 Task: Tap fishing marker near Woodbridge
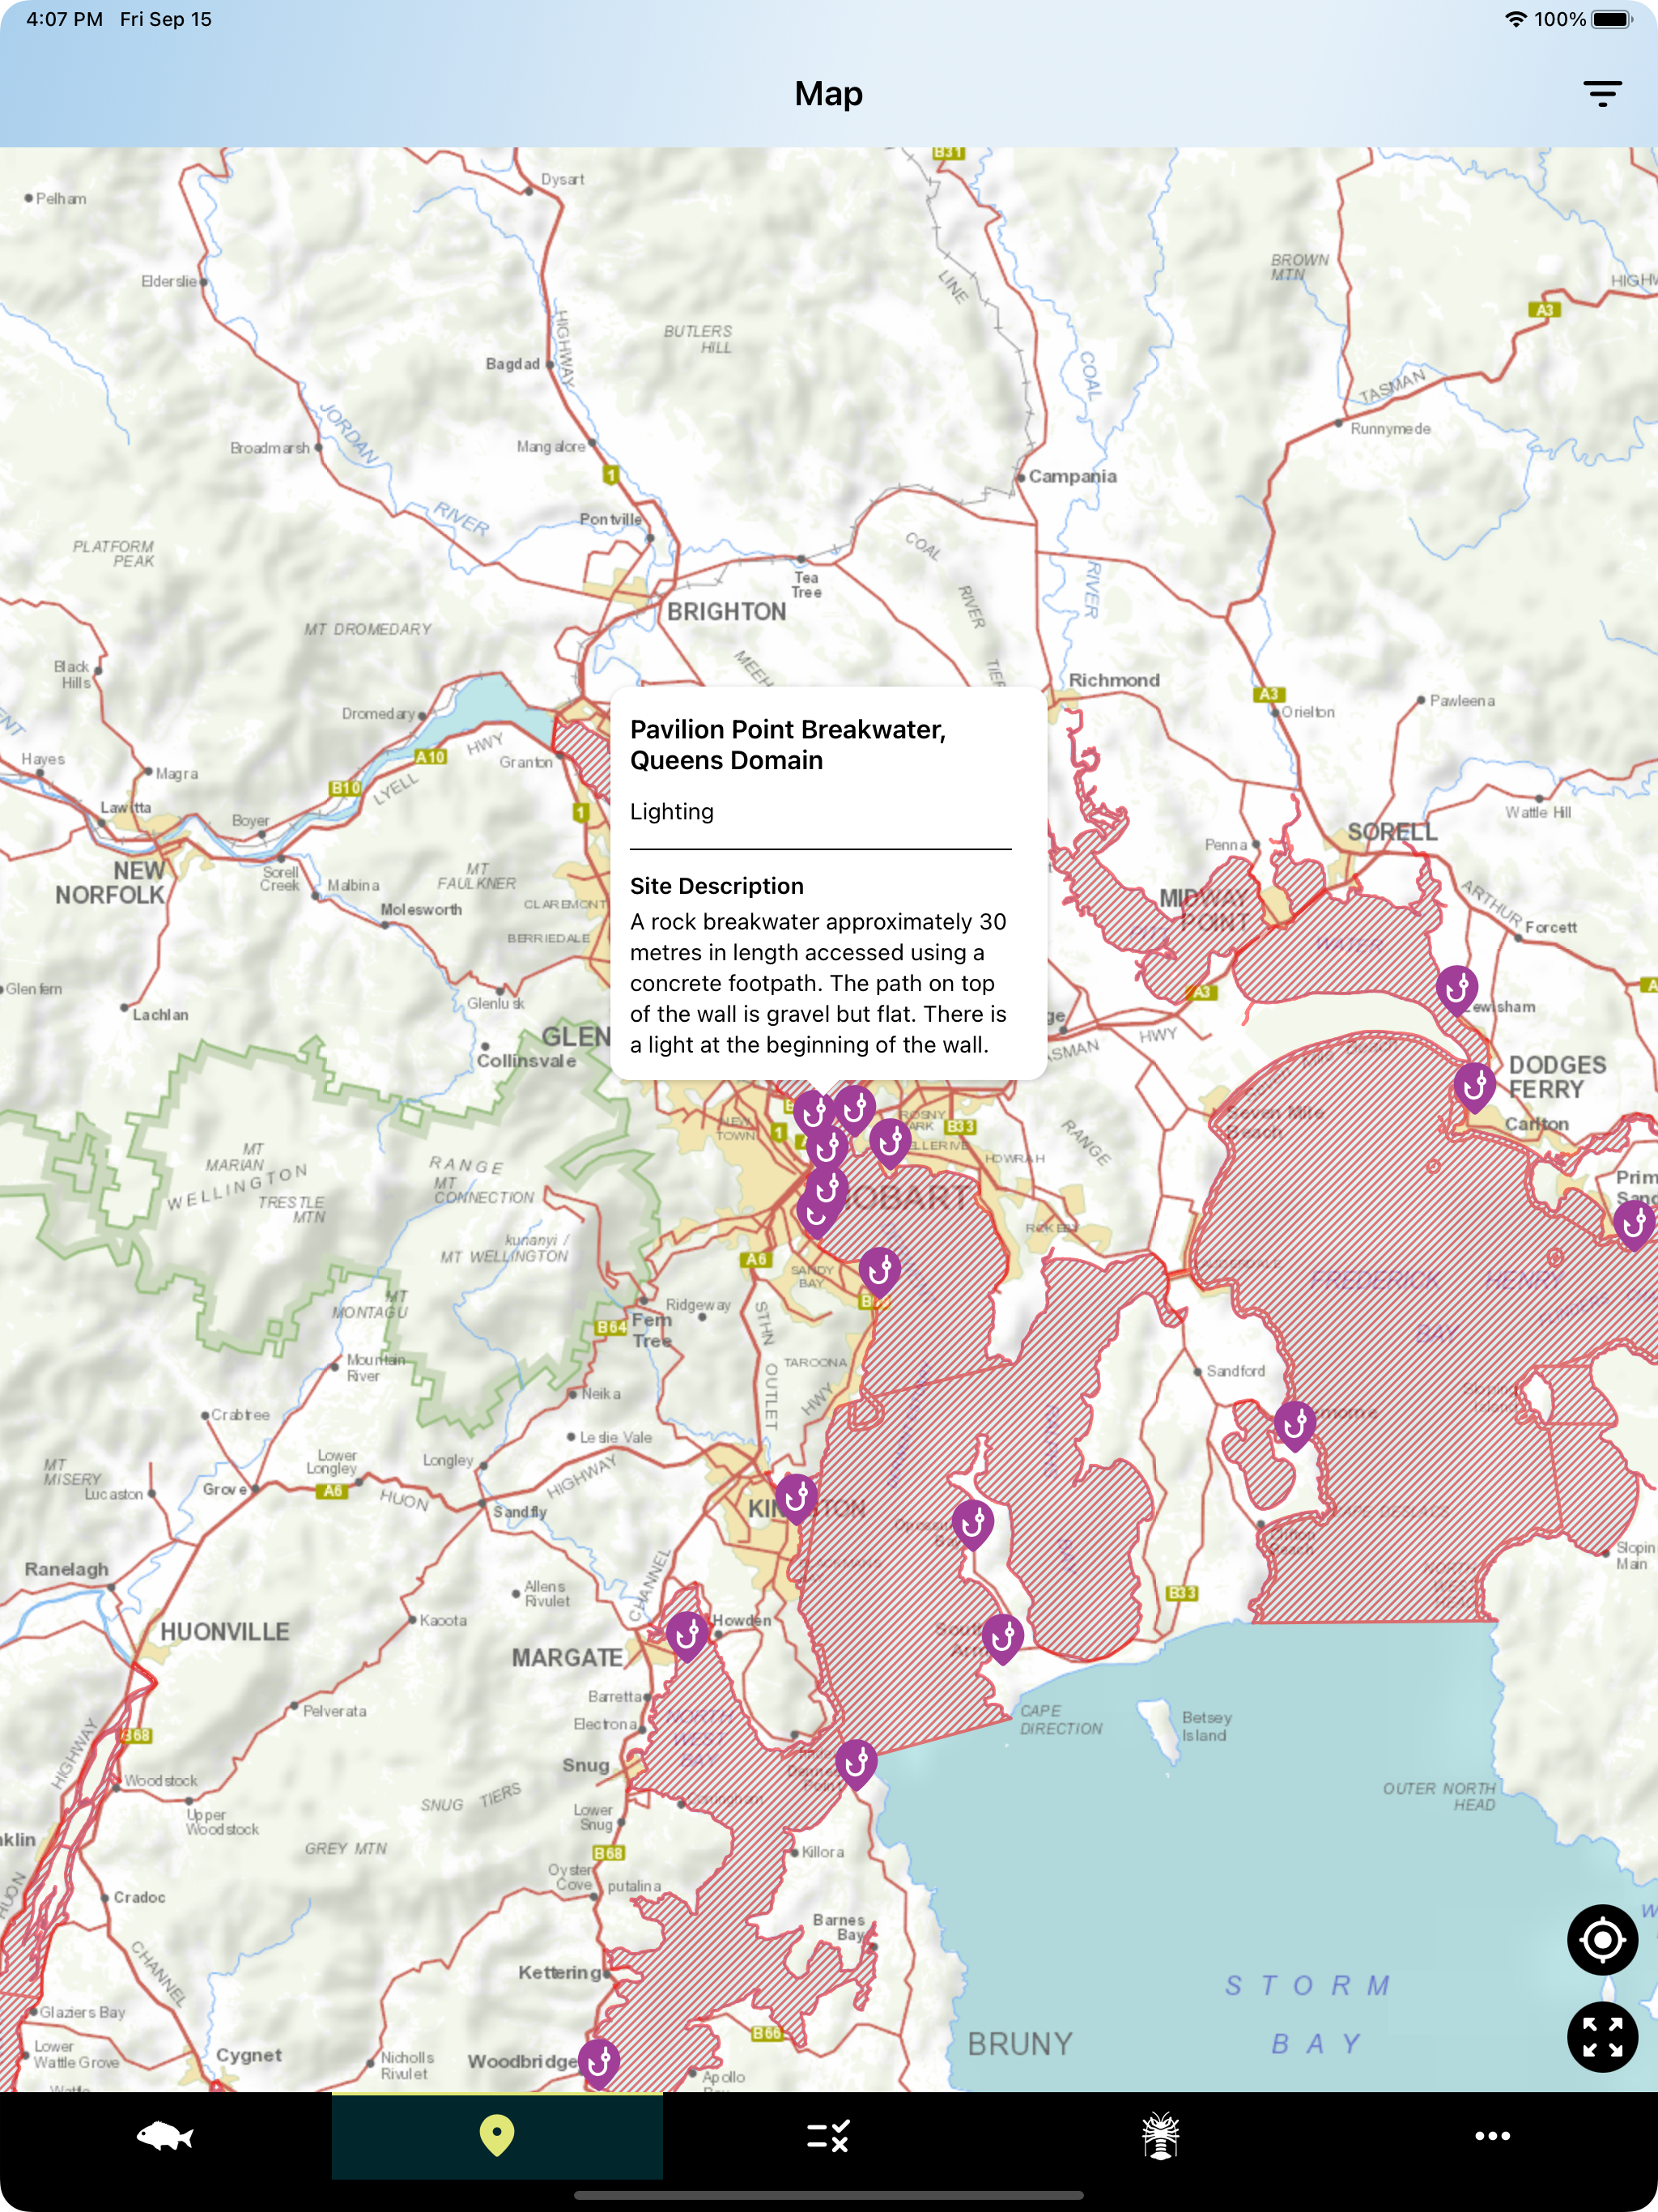tap(599, 2063)
